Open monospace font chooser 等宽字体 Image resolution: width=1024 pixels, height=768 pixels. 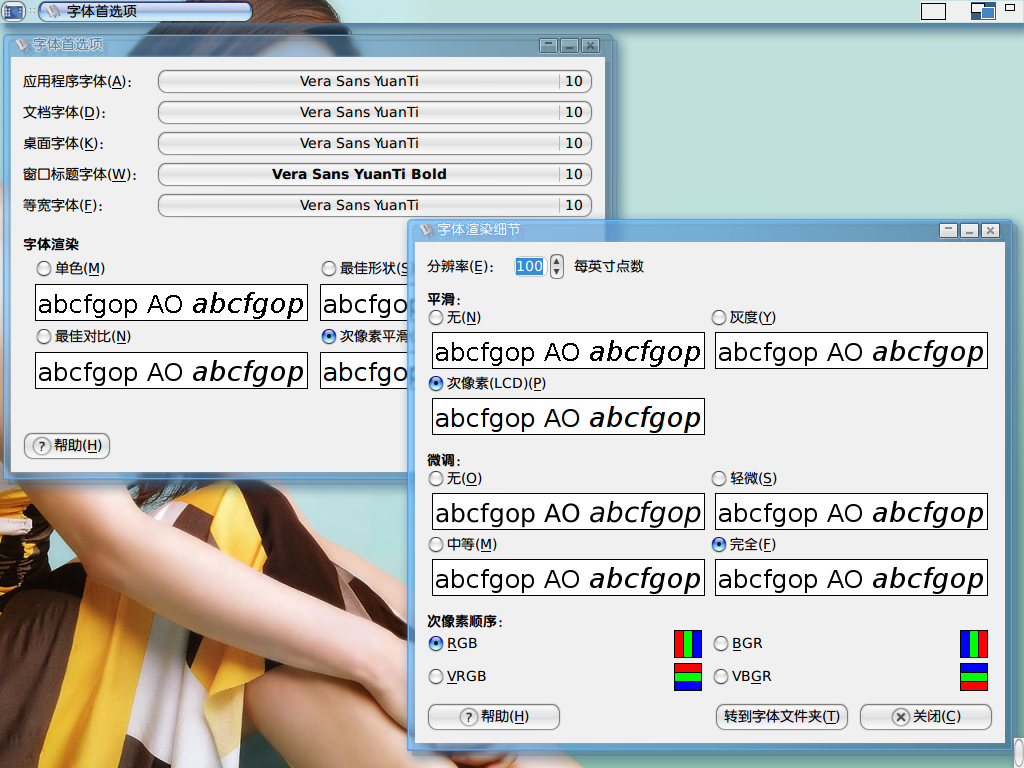375,205
